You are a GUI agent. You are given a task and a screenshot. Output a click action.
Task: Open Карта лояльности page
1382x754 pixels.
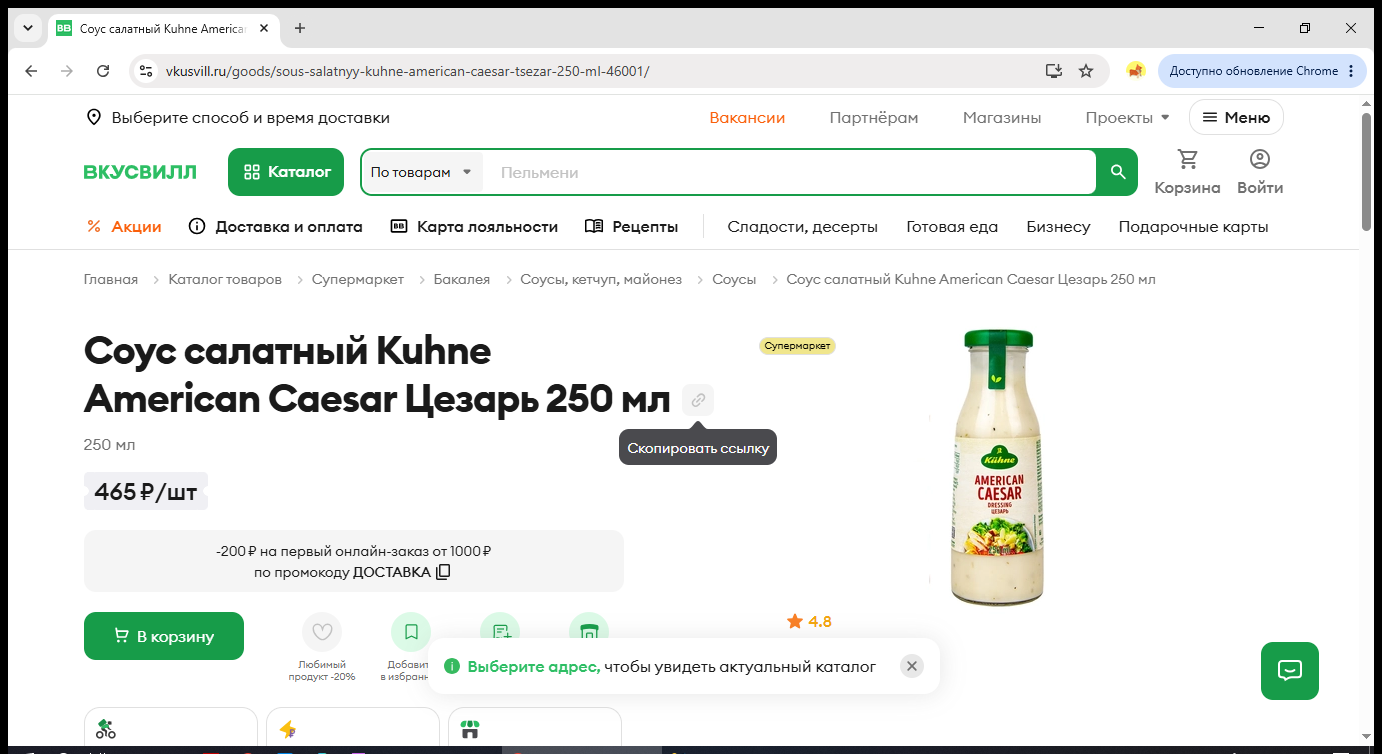click(x=474, y=227)
